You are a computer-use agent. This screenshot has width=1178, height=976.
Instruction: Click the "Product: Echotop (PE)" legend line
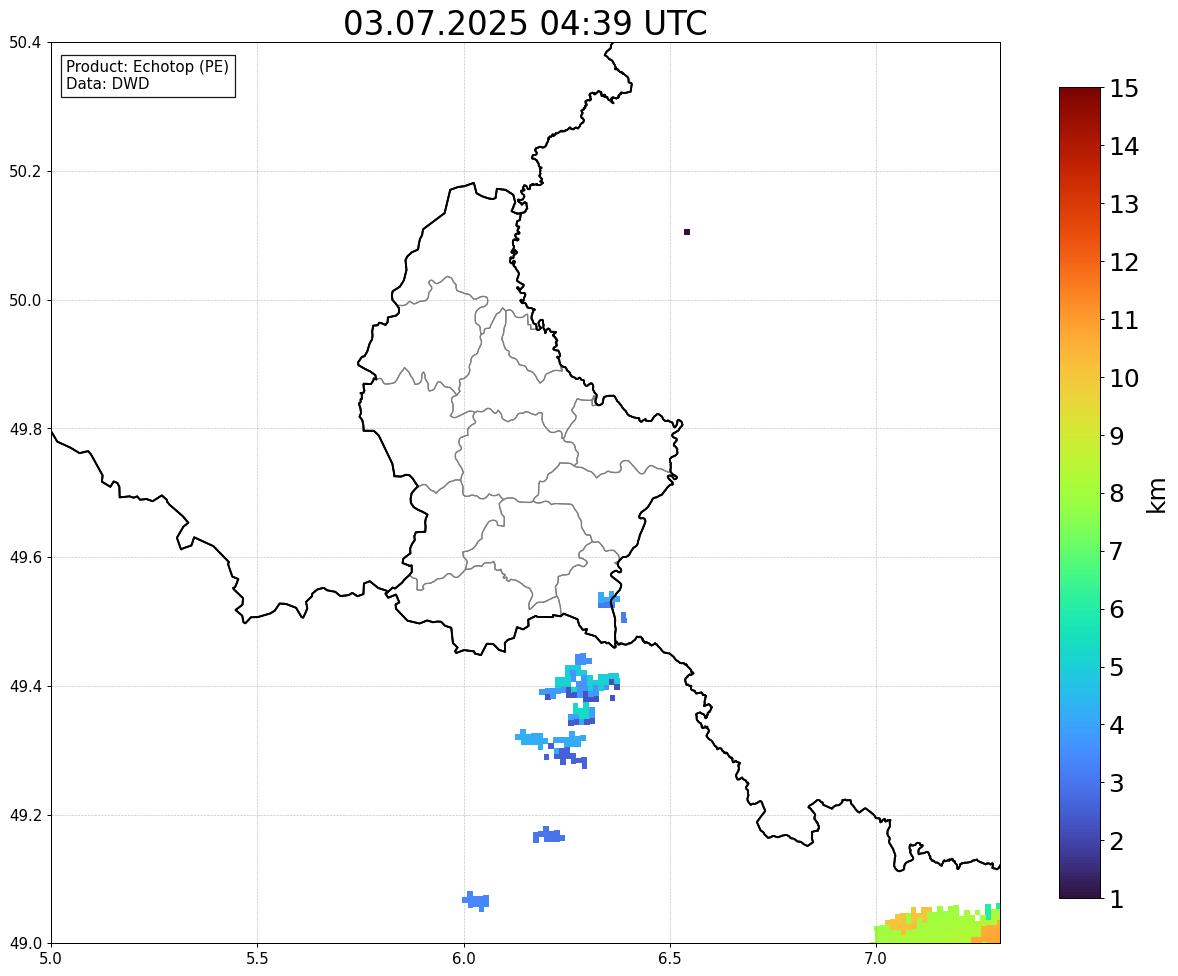(x=147, y=66)
